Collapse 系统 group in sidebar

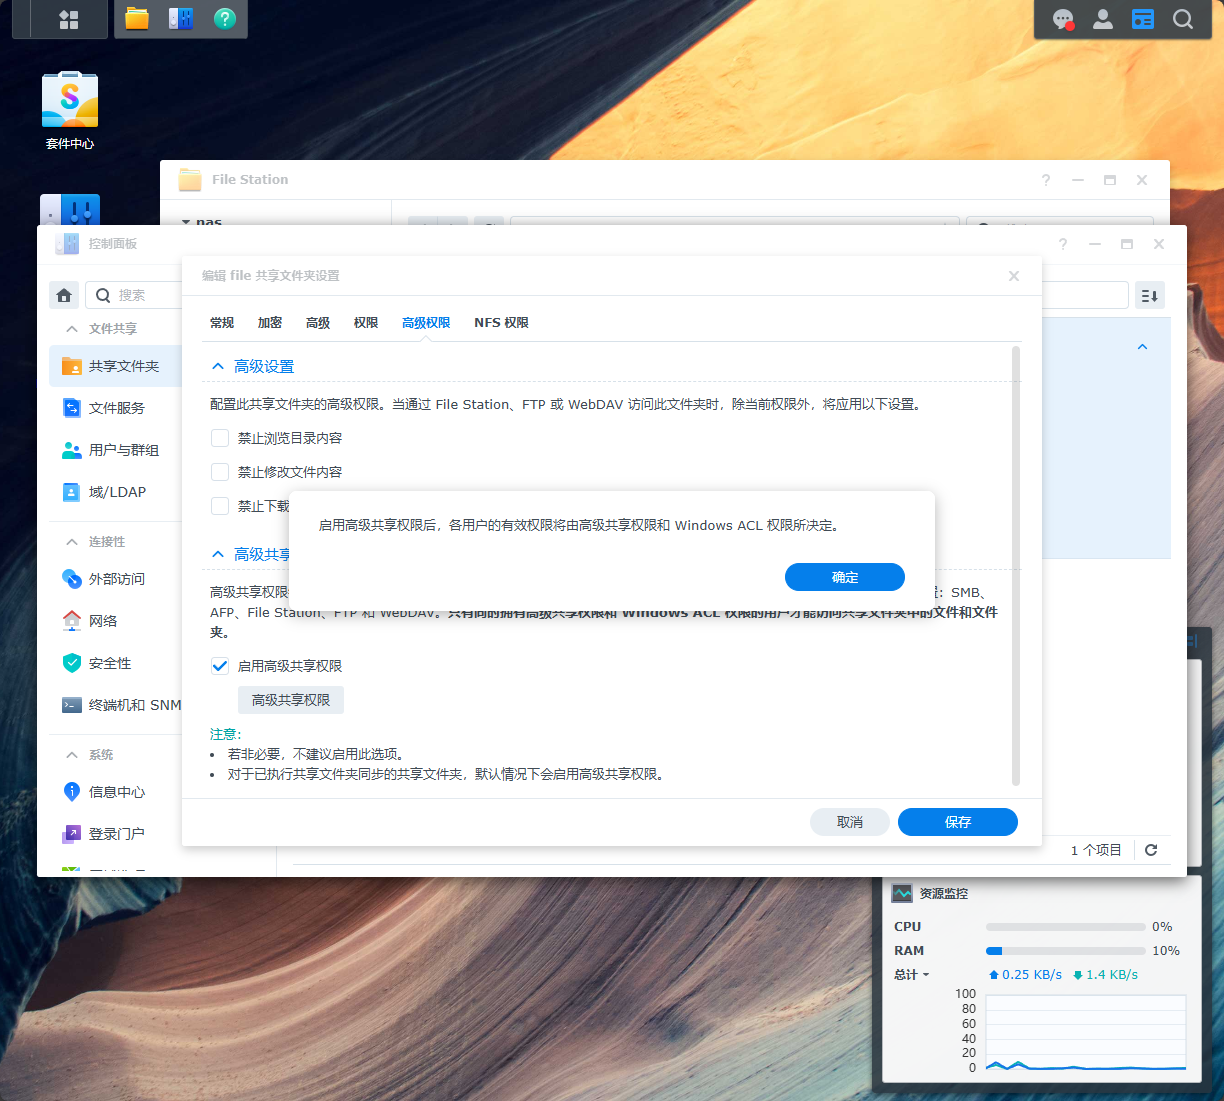pos(71,755)
